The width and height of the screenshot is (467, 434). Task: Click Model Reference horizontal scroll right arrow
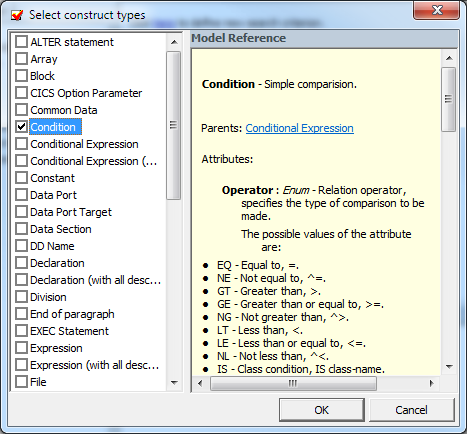(x=432, y=383)
